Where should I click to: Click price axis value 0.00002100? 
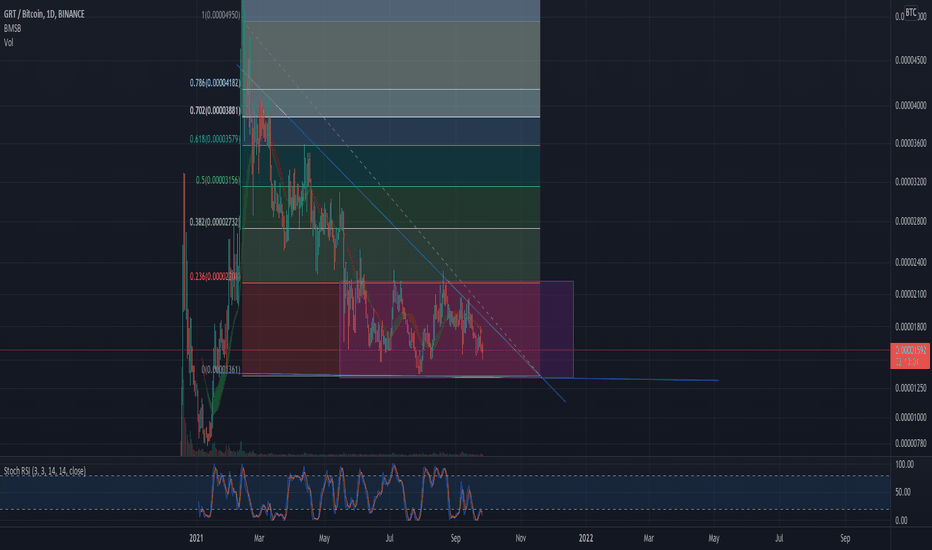[x=911, y=294]
